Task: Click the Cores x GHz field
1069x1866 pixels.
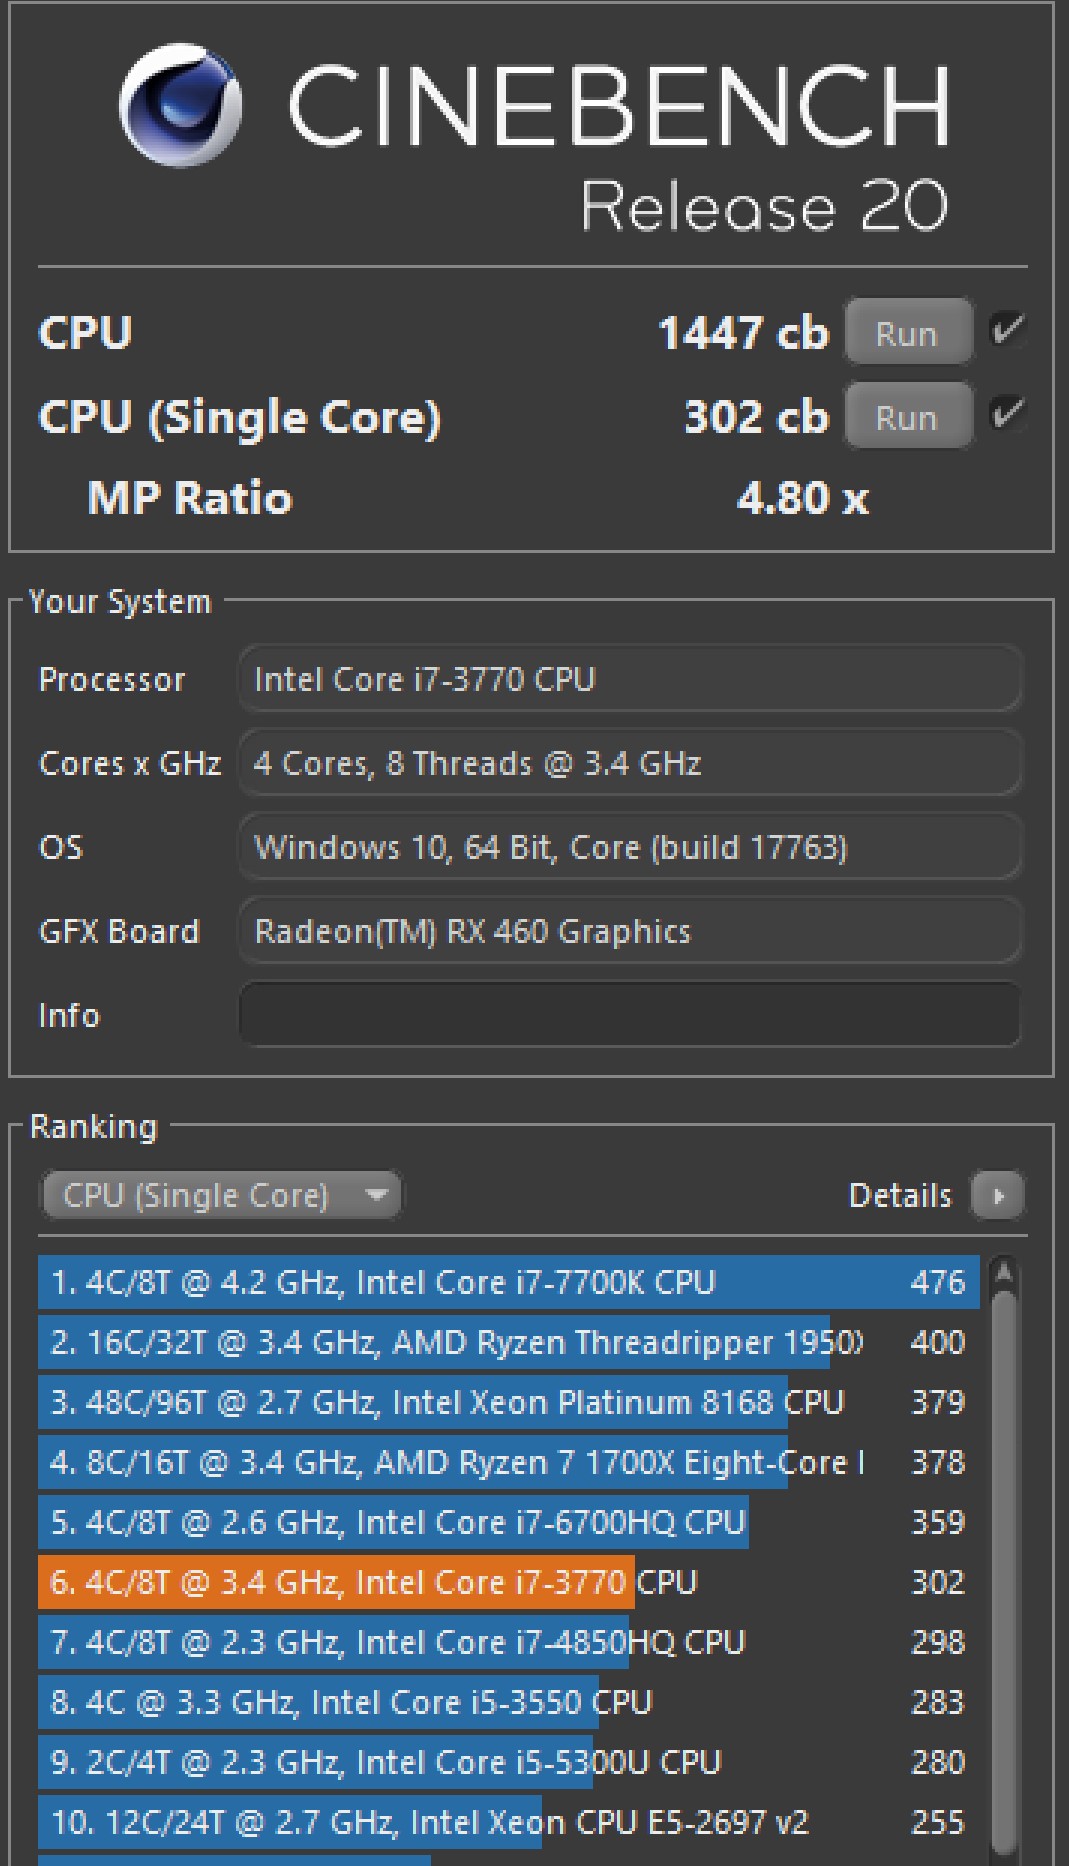Action: 630,763
